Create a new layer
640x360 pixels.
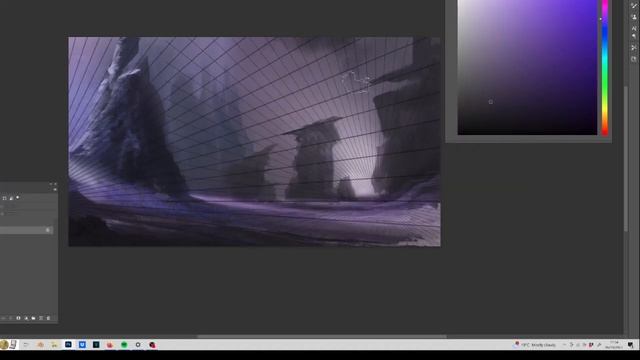pos(41,318)
